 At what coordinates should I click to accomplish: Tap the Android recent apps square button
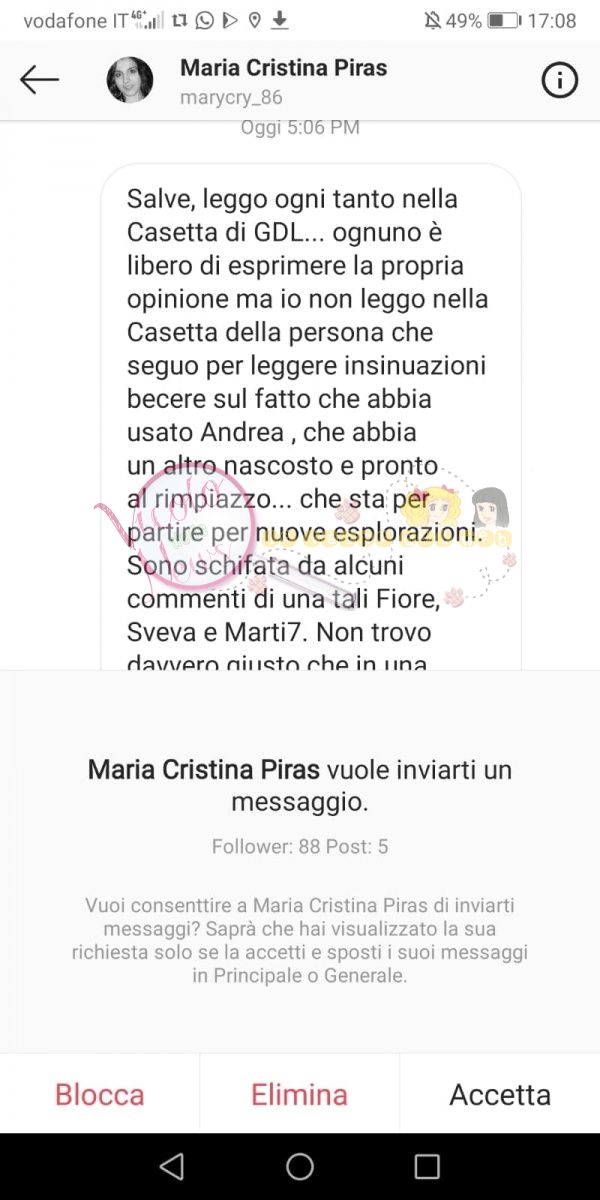[x=427, y=1166]
